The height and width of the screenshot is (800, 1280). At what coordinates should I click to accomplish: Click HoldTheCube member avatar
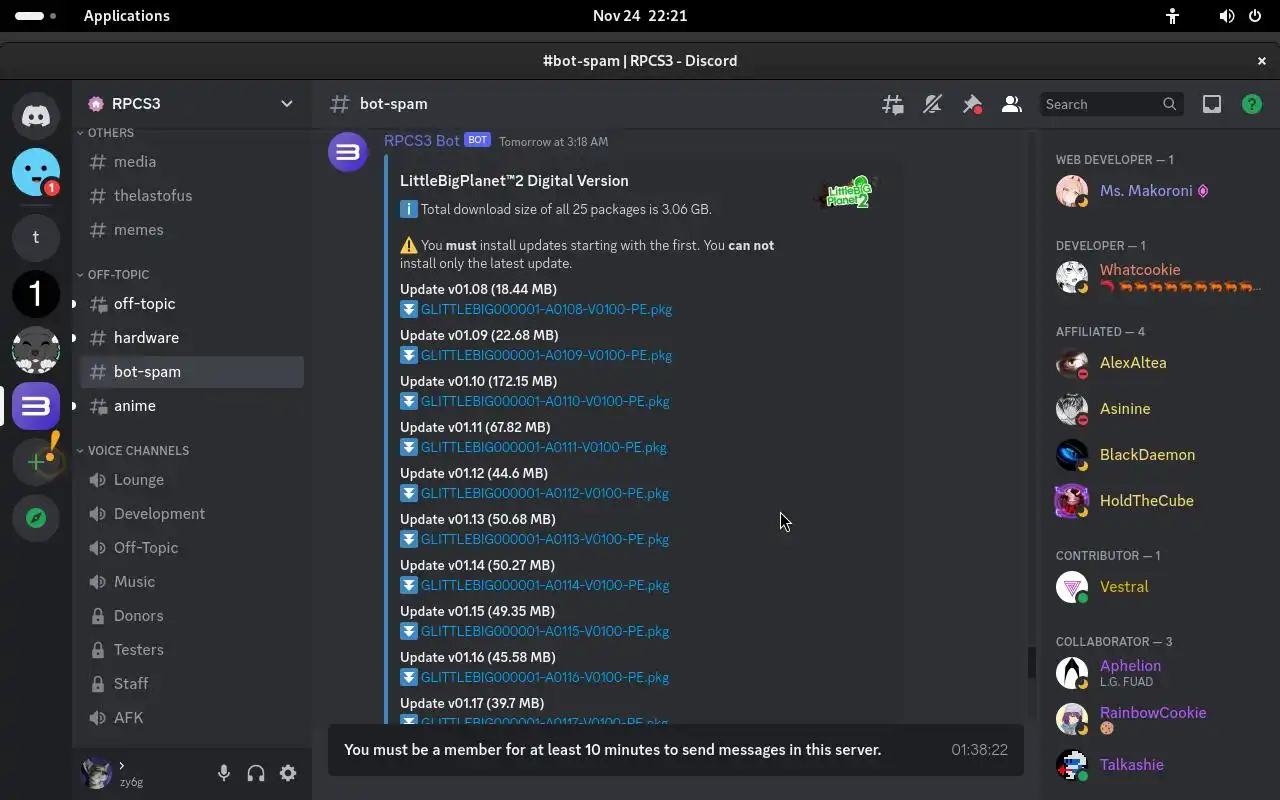[x=1072, y=501]
